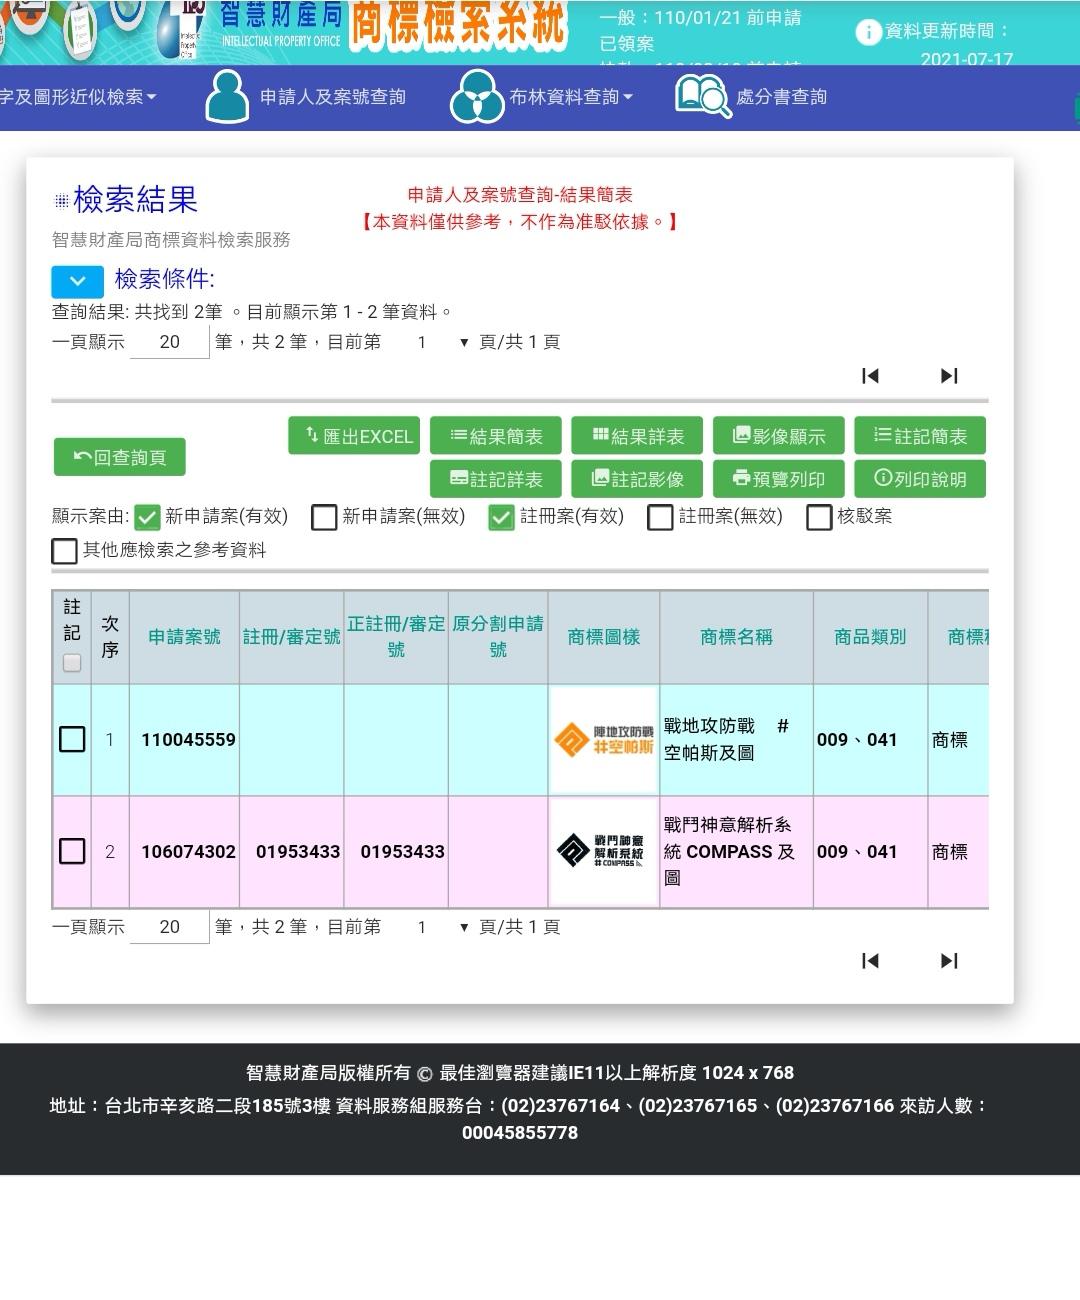Check row 2 checkbox for 106074302
Image resolution: width=1080 pixels, height=1300 pixels.
[72, 851]
